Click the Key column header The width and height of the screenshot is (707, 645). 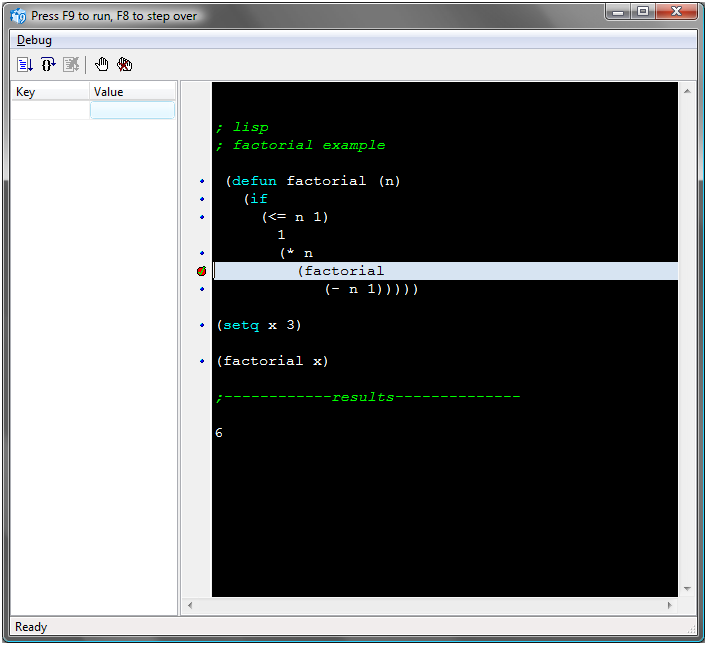pos(50,92)
